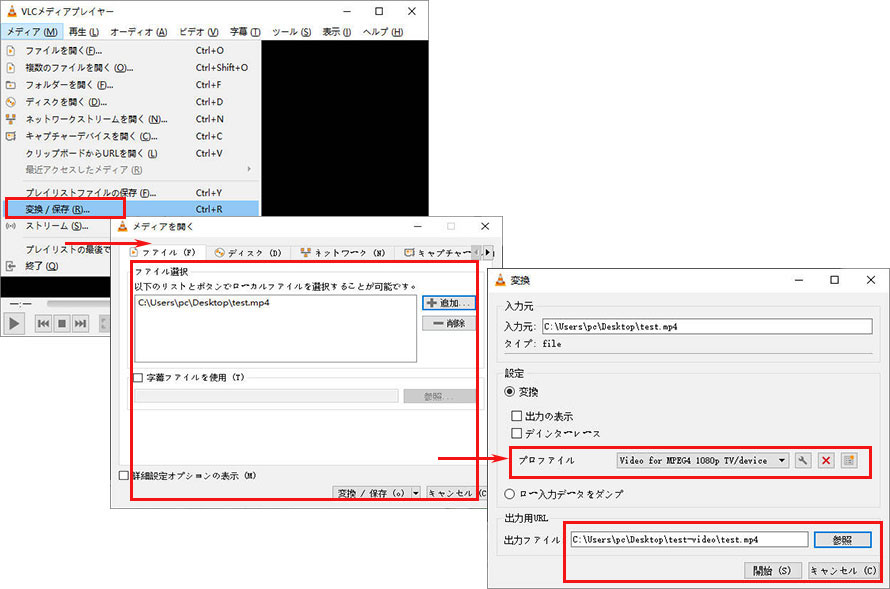Click the 開始 start button
Image resolution: width=890 pixels, height=589 pixels.
coord(772,570)
